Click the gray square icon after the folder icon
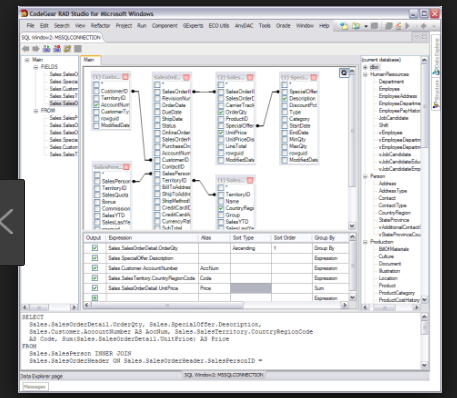Viewport: 457px width, 398px height. coord(78,49)
